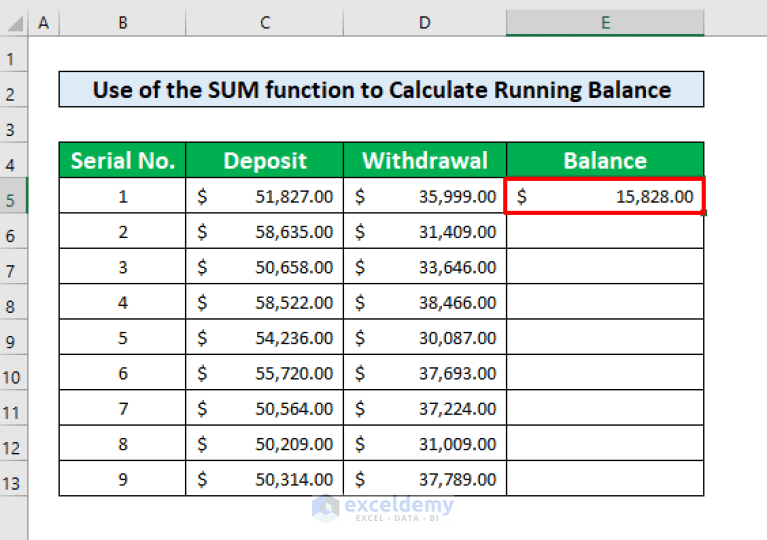Select withdrawal cell 37,789.00

click(425, 479)
